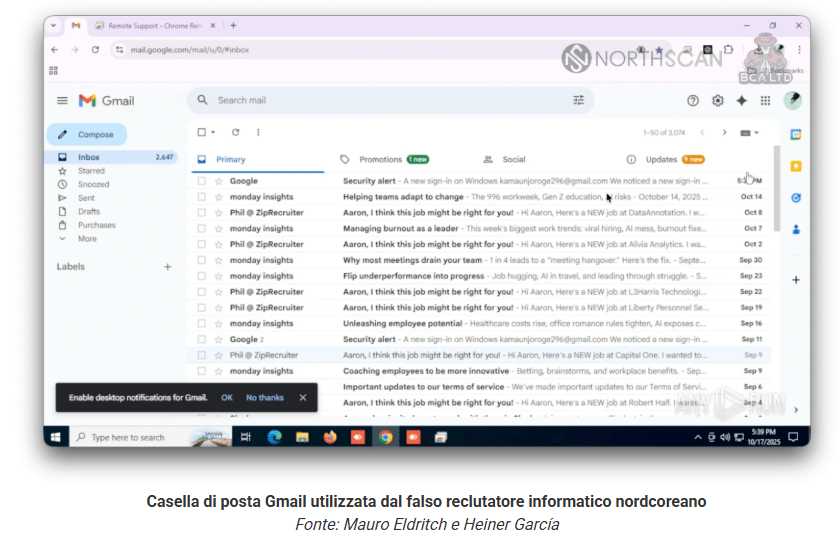
Task: Close the Remote Support tab
Action: pyautogui.click(x=213, y=26)
